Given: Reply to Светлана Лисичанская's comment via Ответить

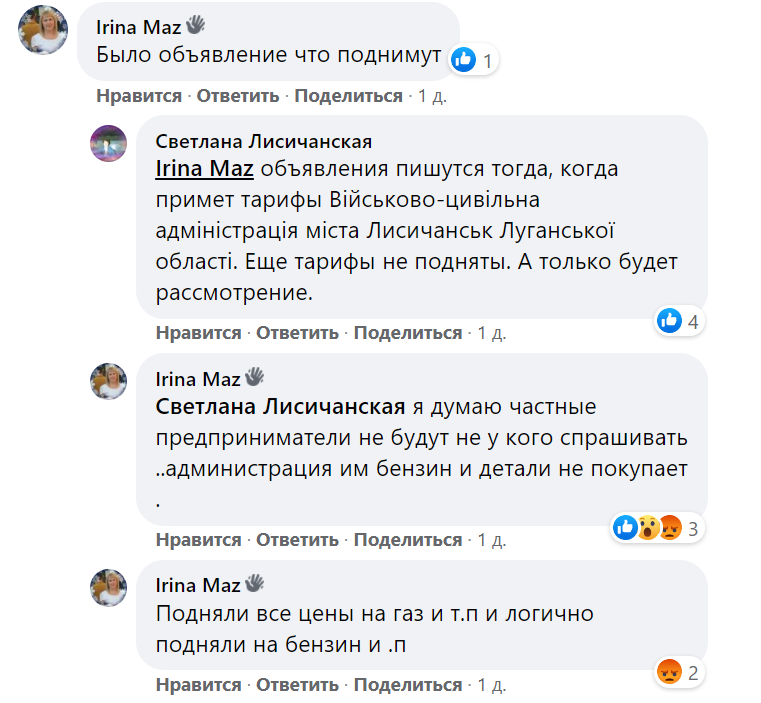Looking at the screenshot, I should 297,333.
